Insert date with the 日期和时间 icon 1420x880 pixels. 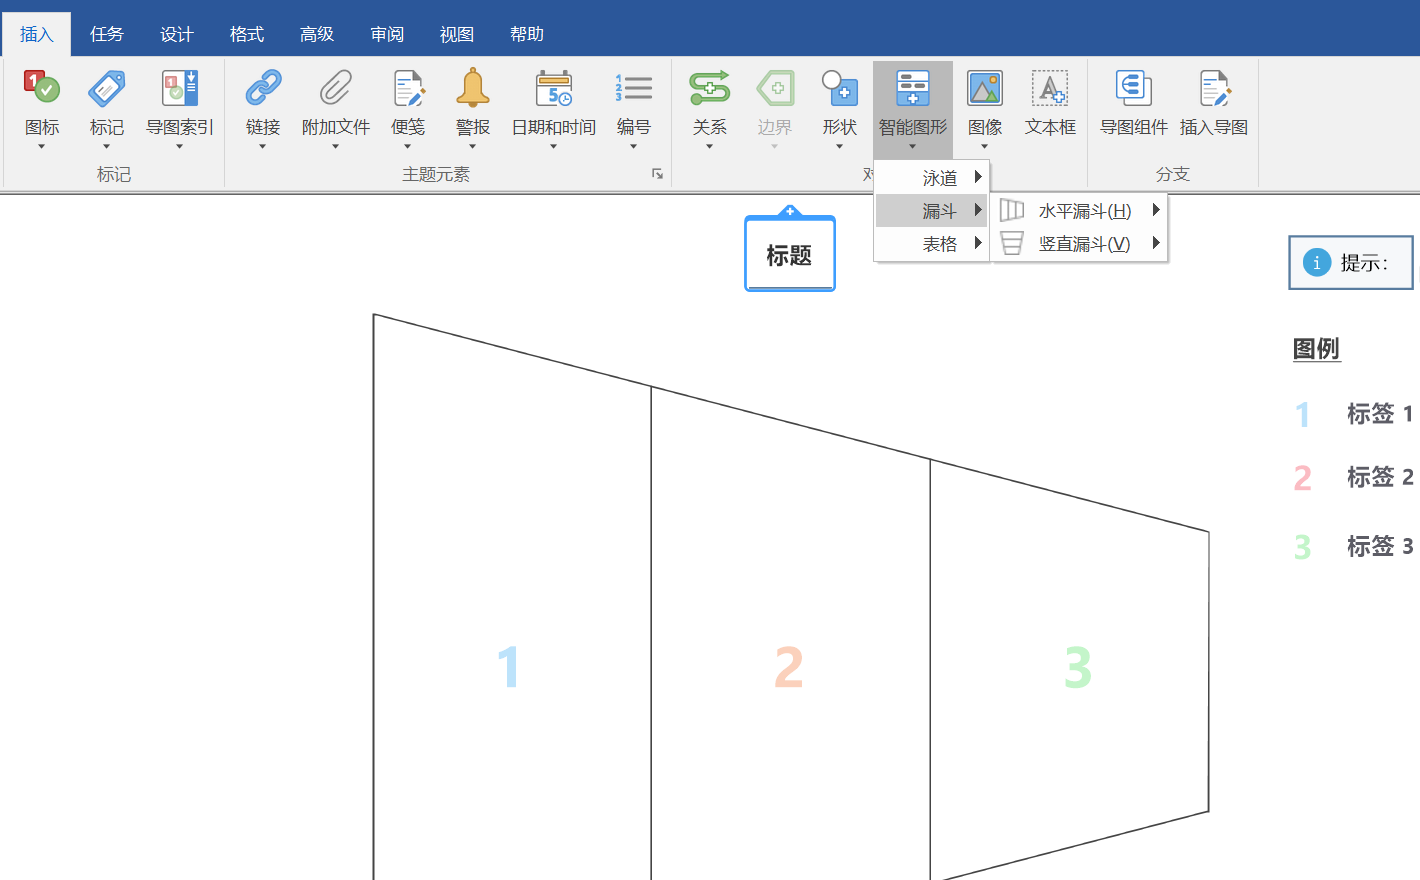tap(553, 100)
